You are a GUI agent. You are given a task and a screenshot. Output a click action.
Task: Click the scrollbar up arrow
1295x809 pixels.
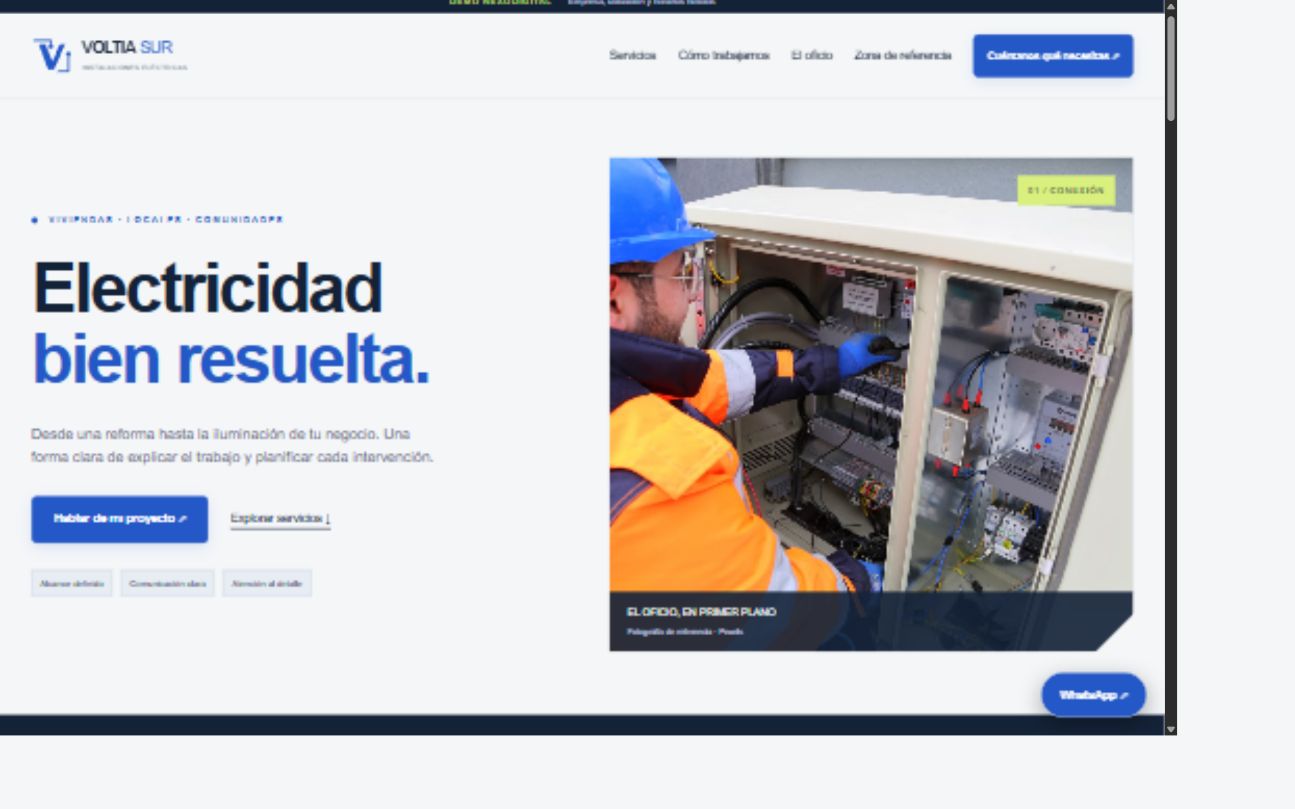(1170, 6)
